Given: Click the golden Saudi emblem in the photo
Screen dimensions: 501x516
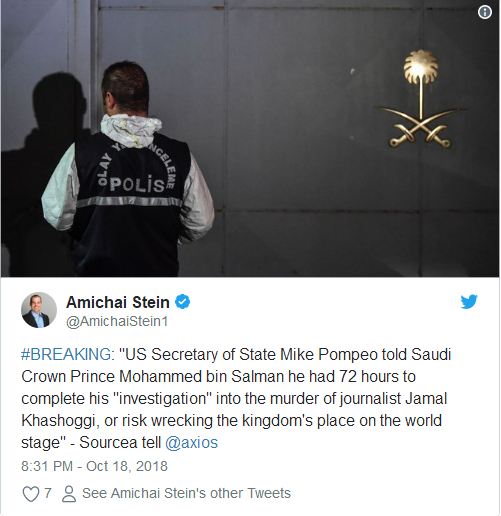Looking at the screenshot, I should pyautogui.click(x=421, y=99).
